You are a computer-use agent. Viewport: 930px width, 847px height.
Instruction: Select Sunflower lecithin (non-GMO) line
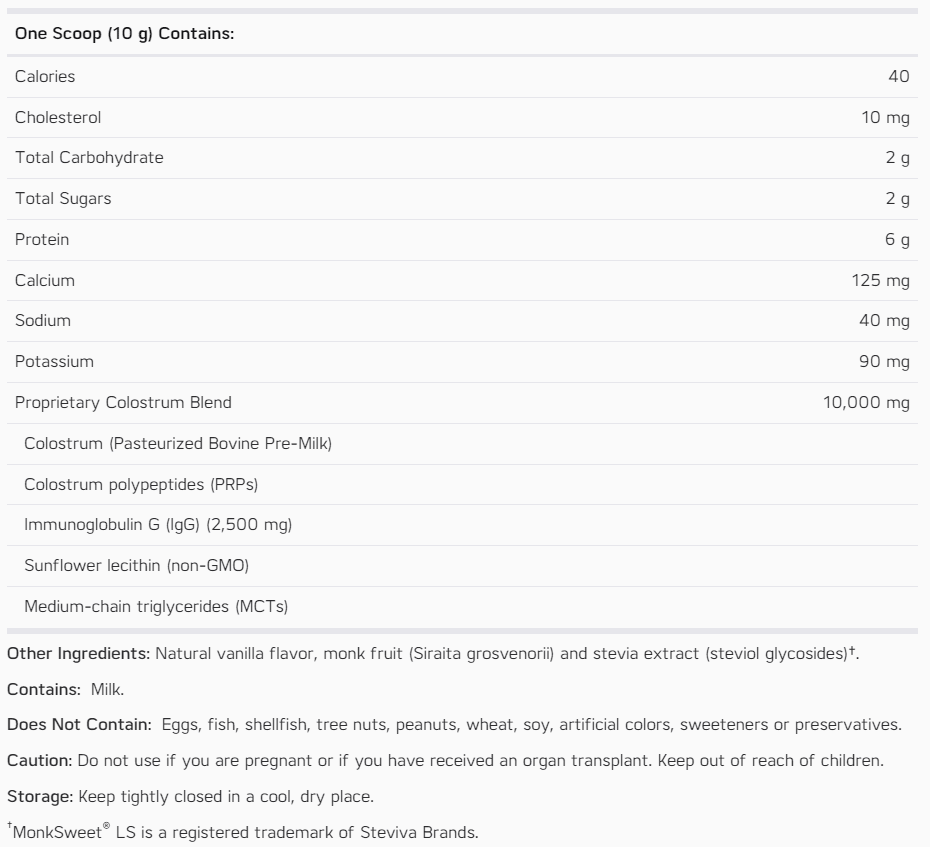136,566
